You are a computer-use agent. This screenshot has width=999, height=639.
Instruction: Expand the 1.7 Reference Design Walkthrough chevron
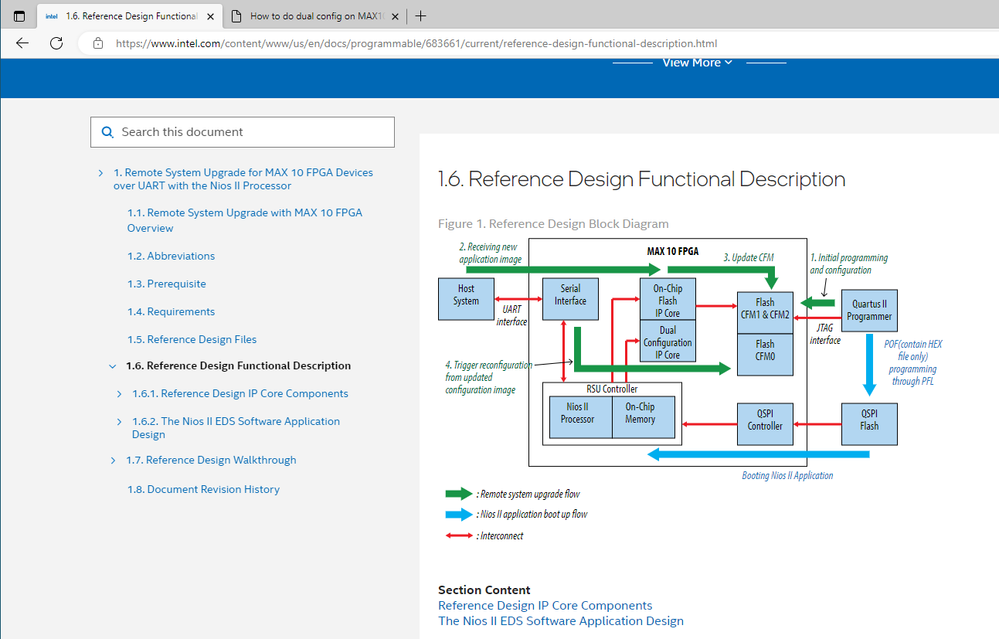[x=113, y=460]
